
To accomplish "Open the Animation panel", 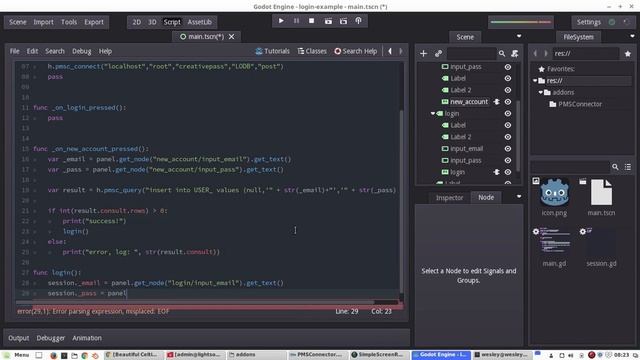I will pos(87,338).
